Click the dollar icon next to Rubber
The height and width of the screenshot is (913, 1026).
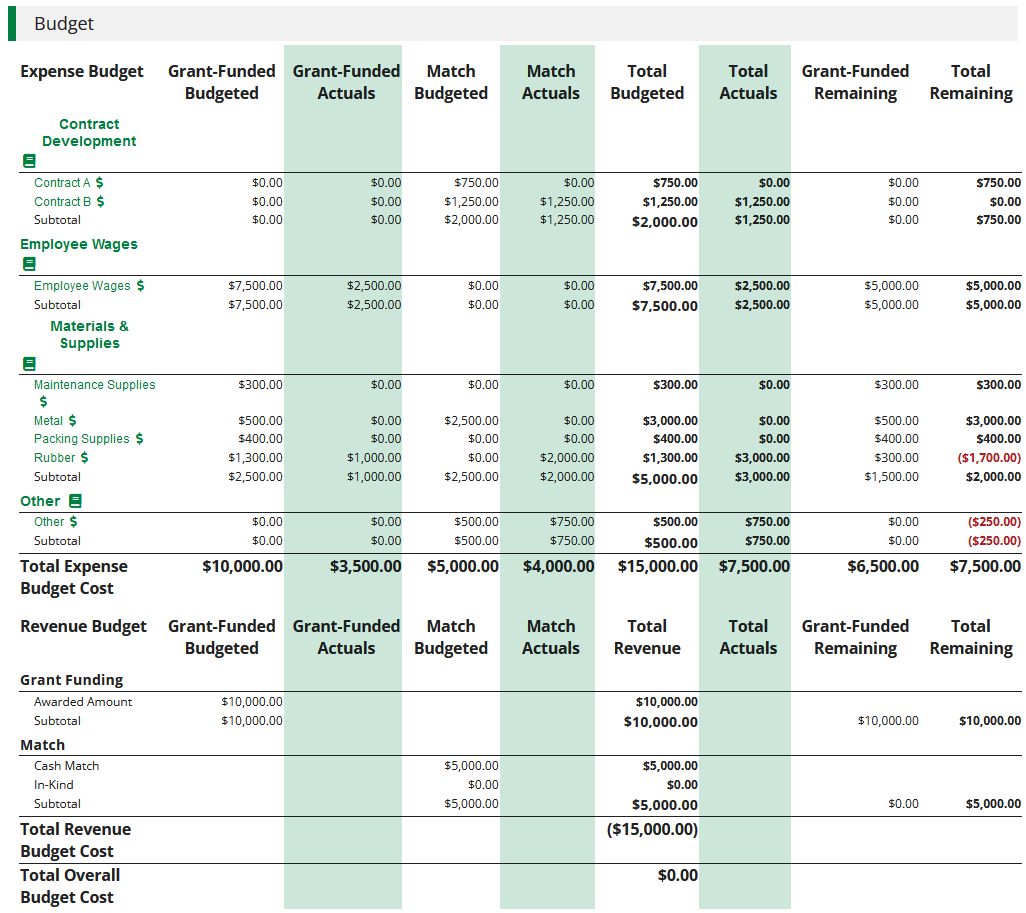[84, 458]
